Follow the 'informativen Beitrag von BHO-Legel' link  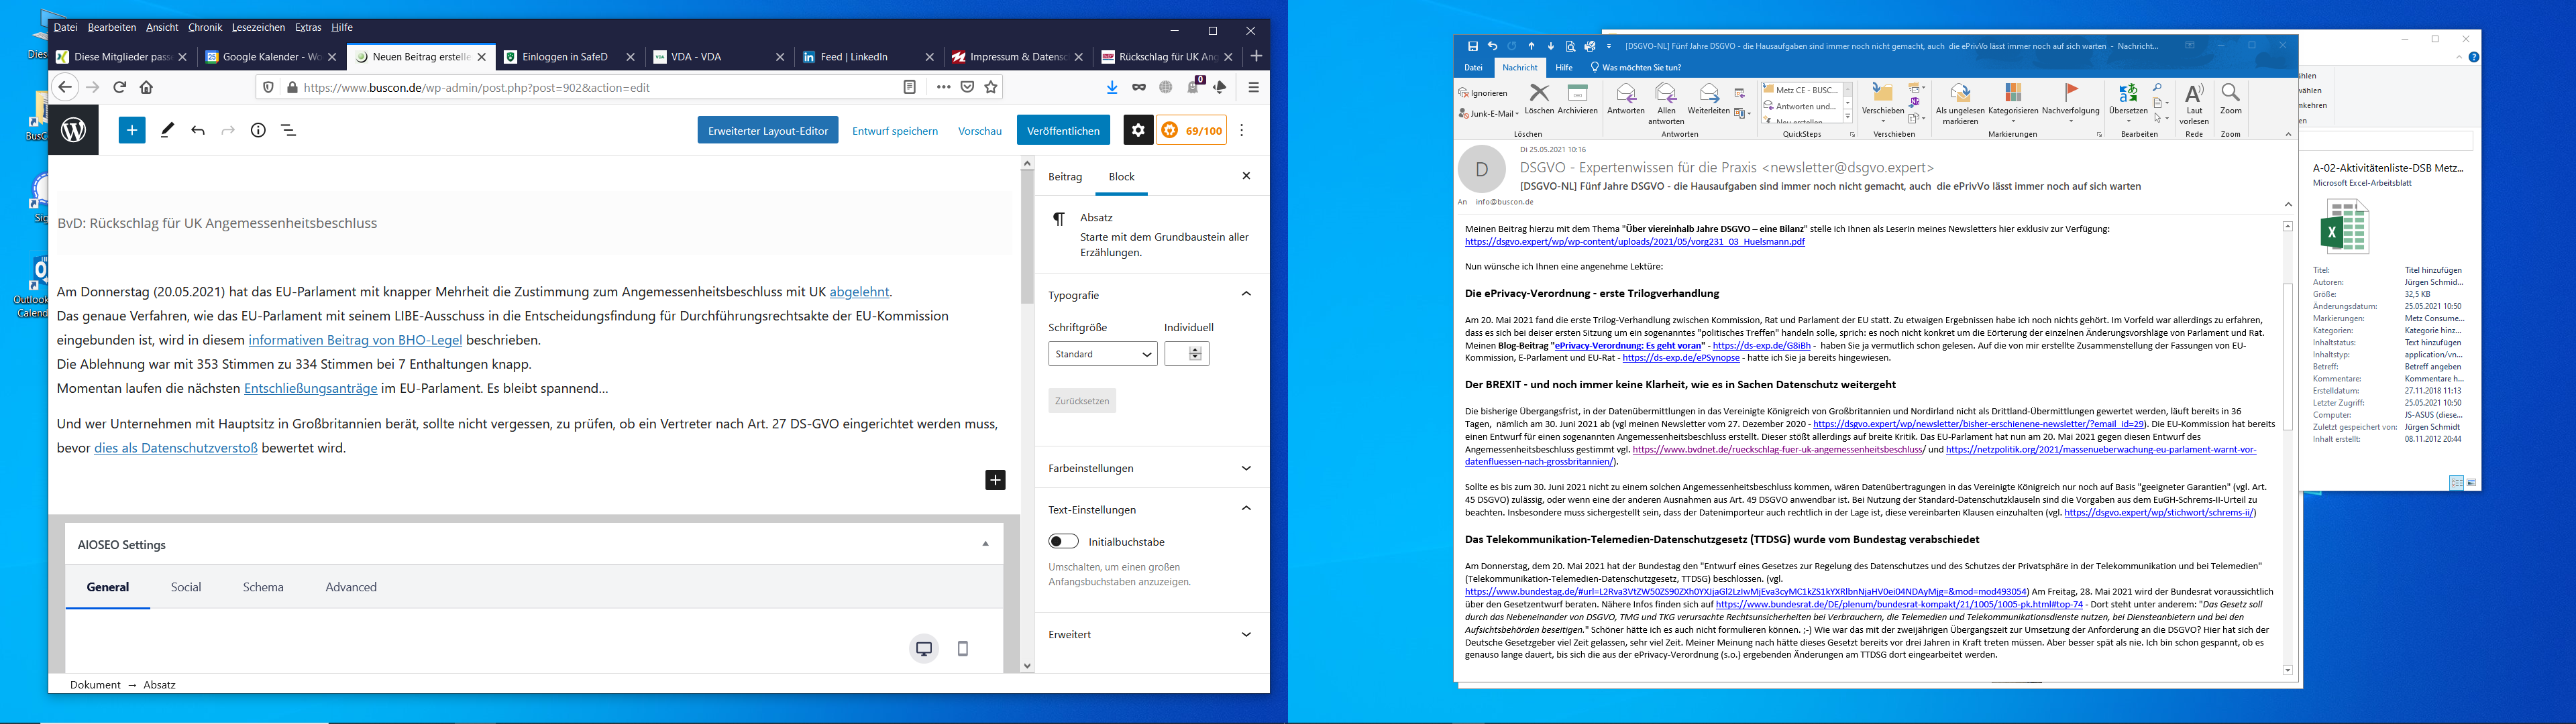click(355, 340)
